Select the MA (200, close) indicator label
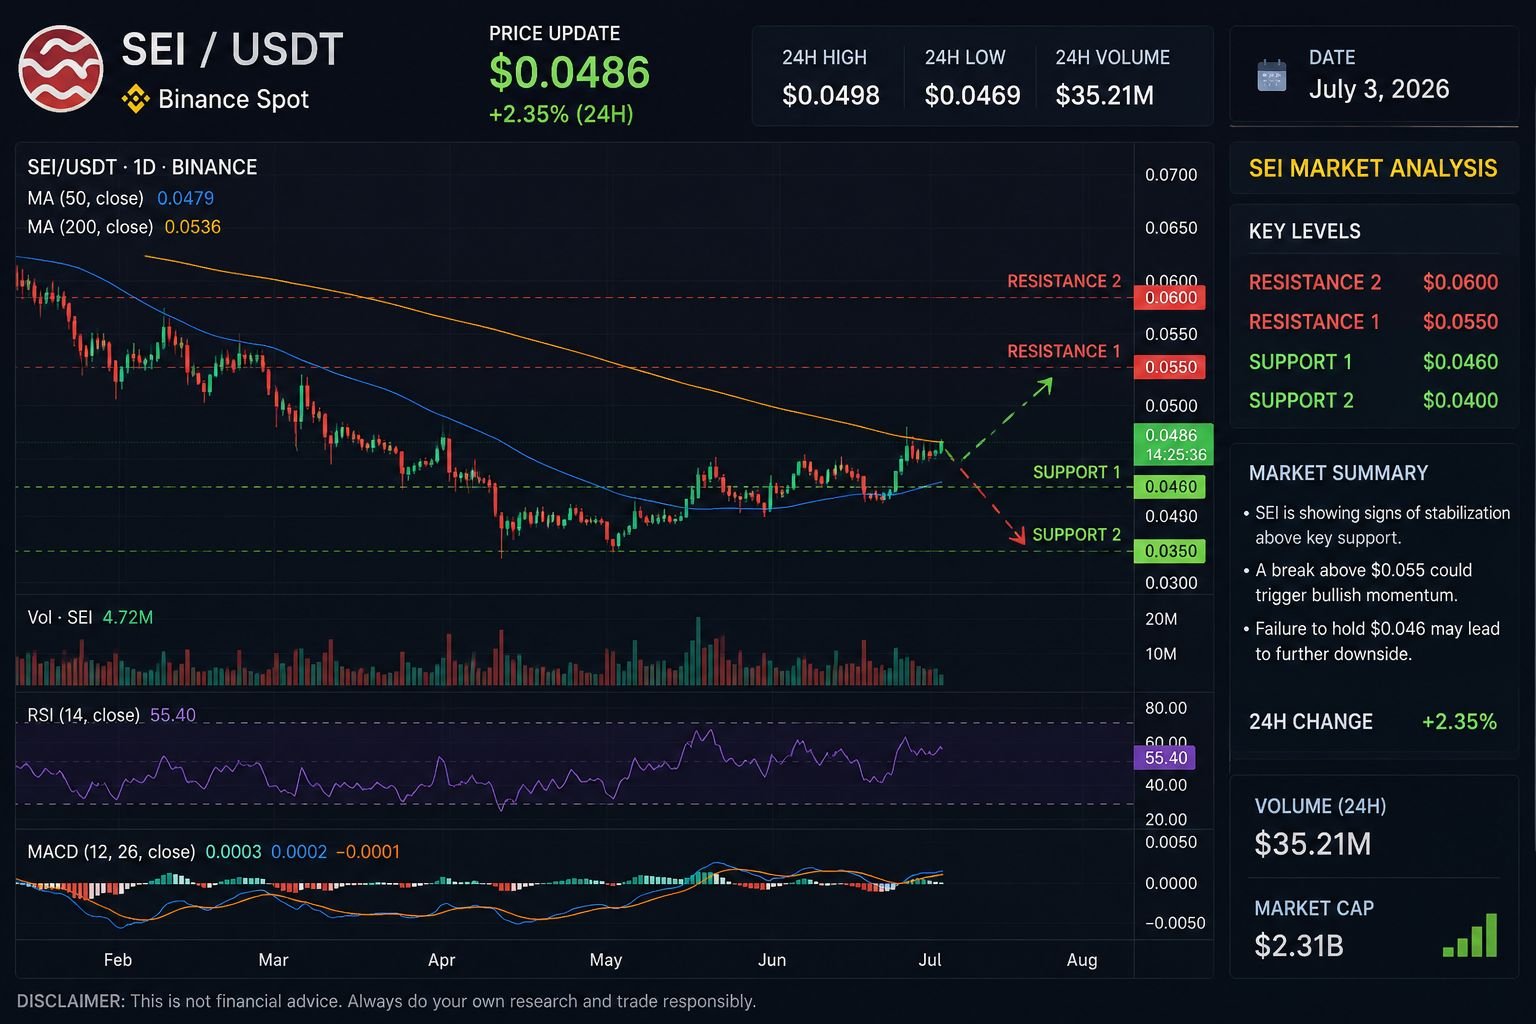 click(90, 227)
